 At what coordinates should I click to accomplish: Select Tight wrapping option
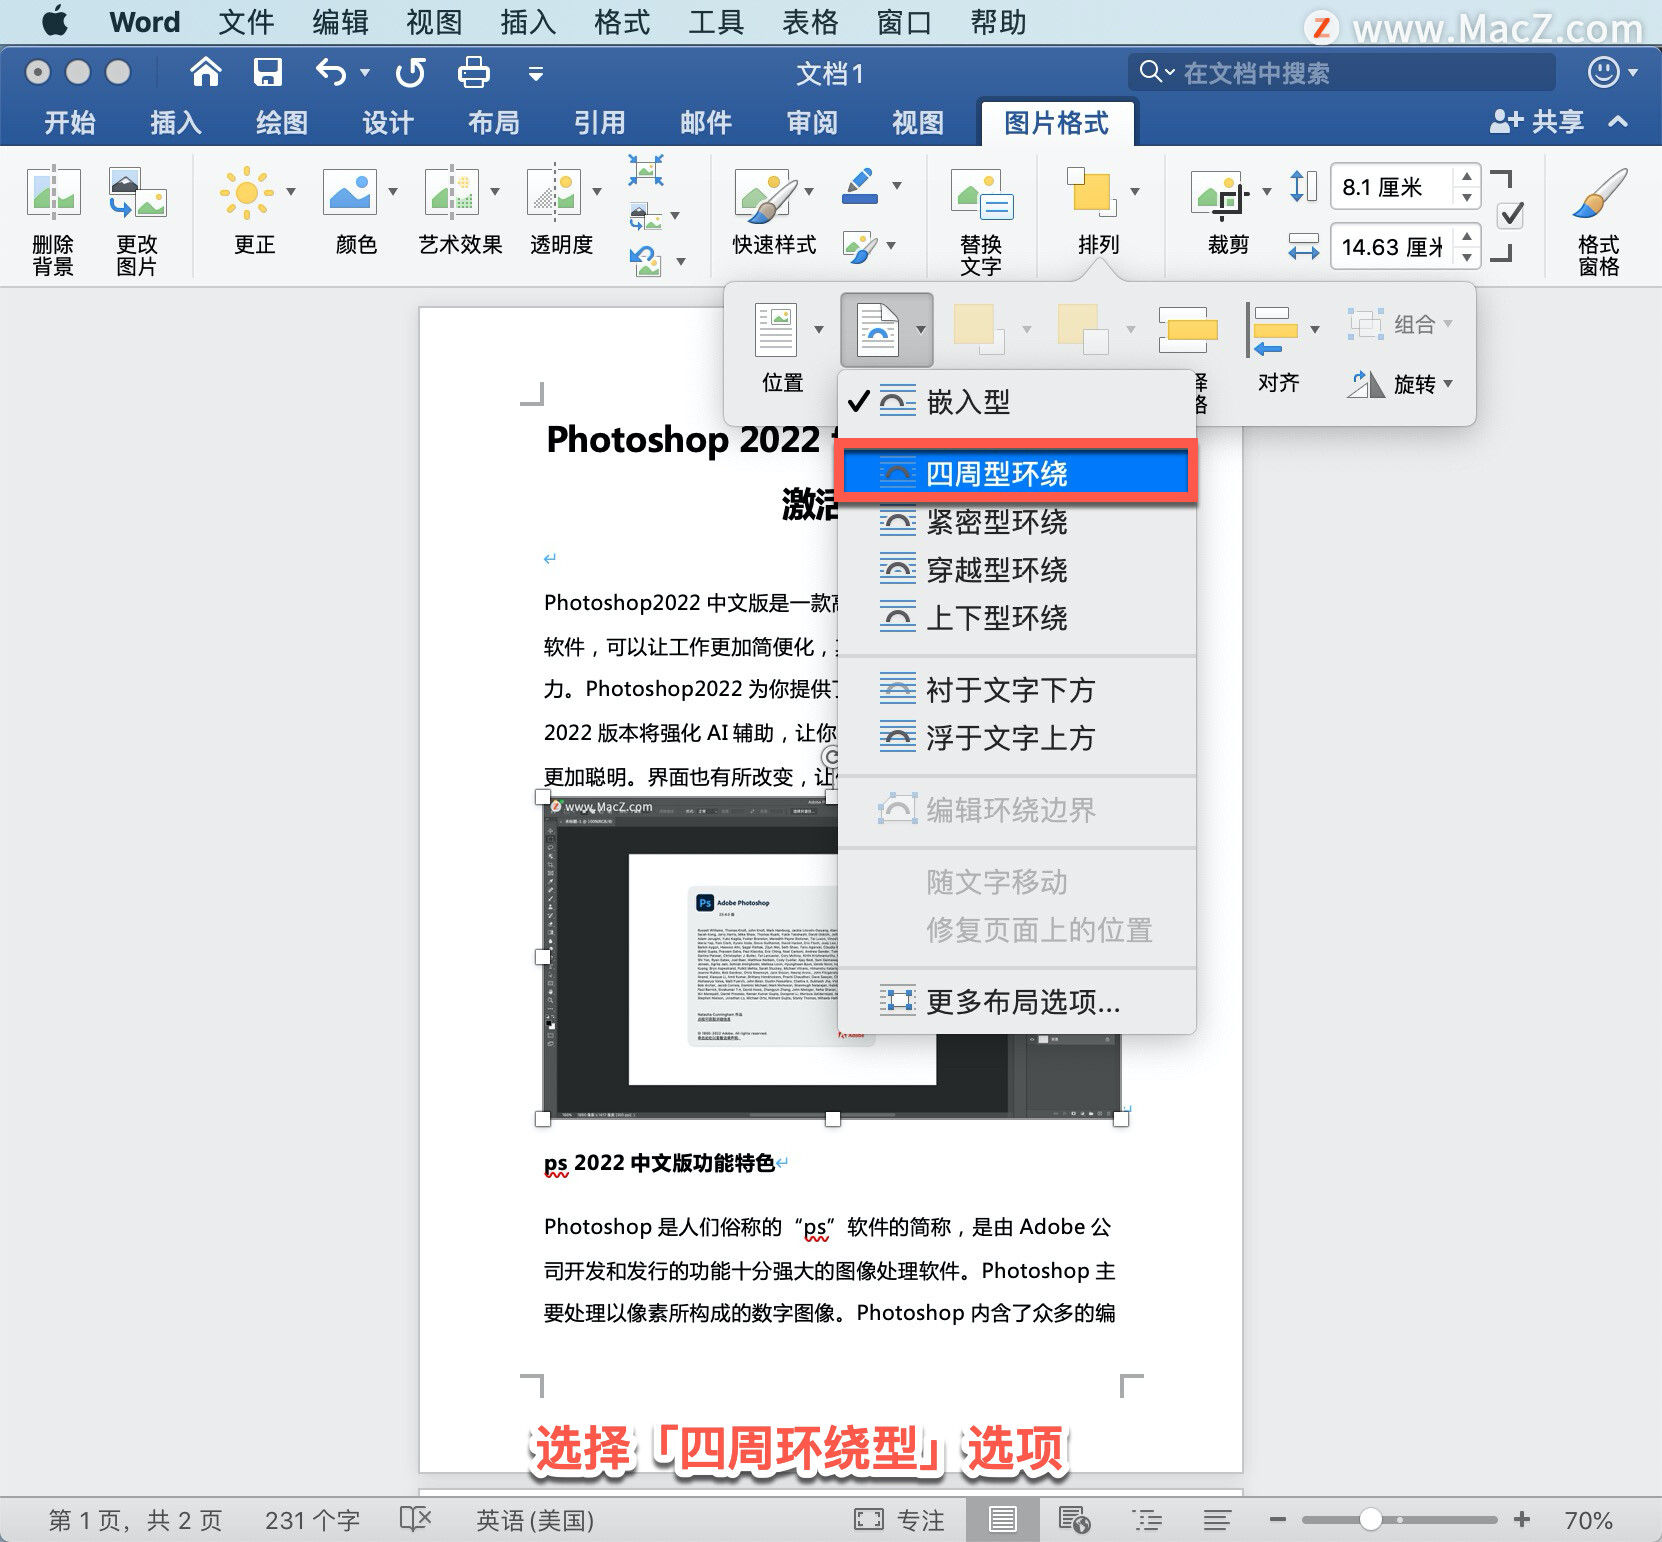(1016, 522)
